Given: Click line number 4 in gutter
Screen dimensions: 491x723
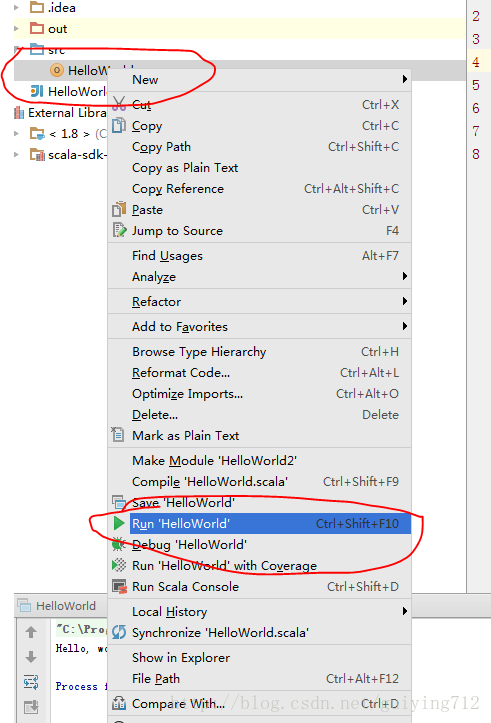Looking at the screenshot, I should [x=476, y=62].
